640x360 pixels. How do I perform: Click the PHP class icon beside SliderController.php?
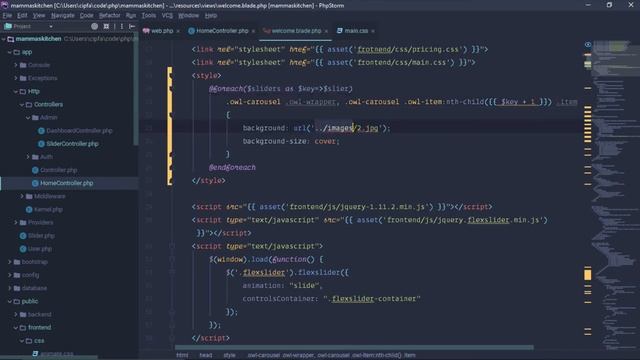[41, 144]
